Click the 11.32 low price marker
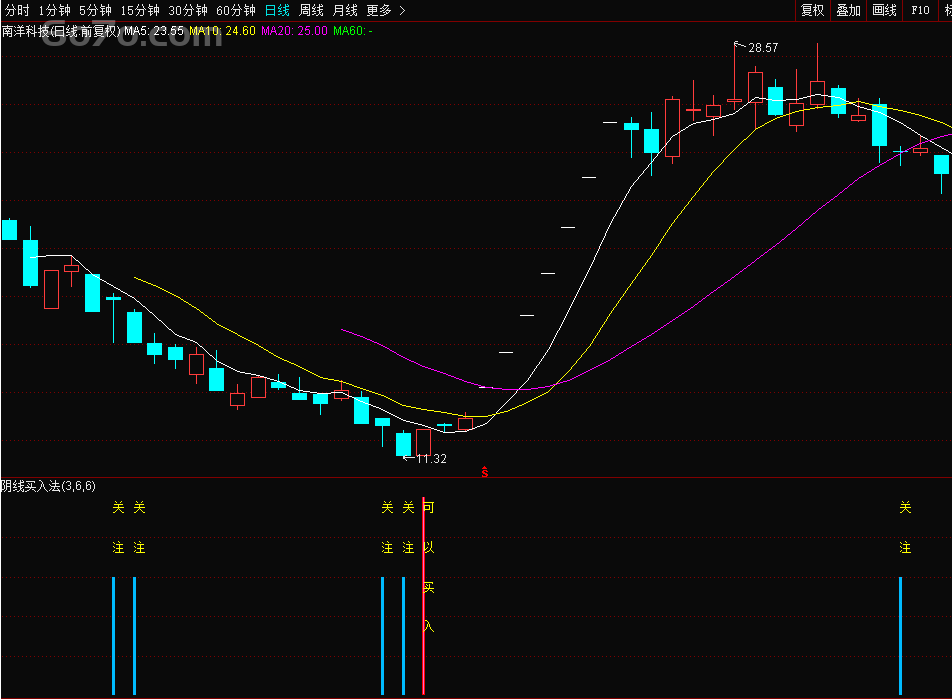The image size is (952, 699). tap(431, 459)
